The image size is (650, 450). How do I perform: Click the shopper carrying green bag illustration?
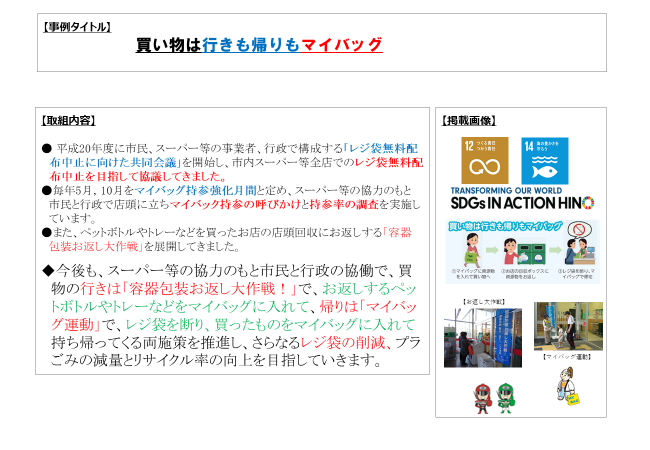pos(471,251)
